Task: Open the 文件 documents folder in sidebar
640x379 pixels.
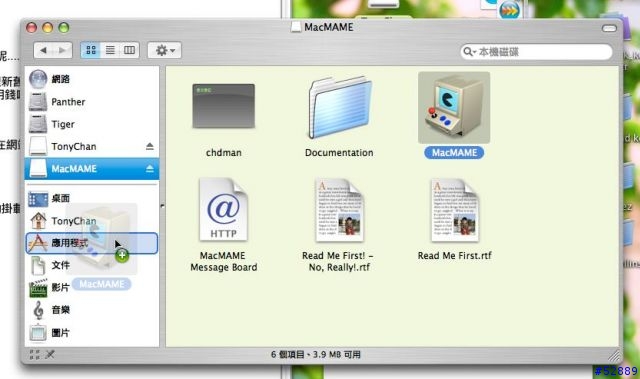Action: [92, 266]
